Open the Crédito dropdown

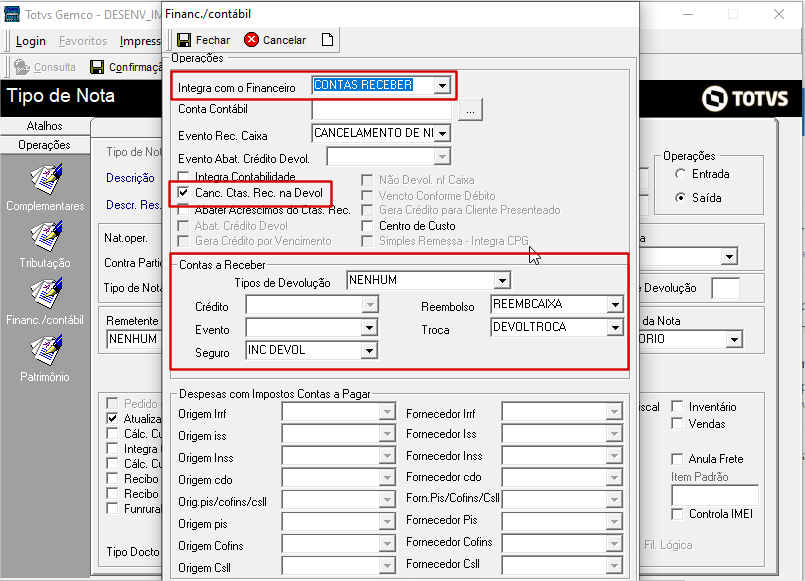coord(369,304)
